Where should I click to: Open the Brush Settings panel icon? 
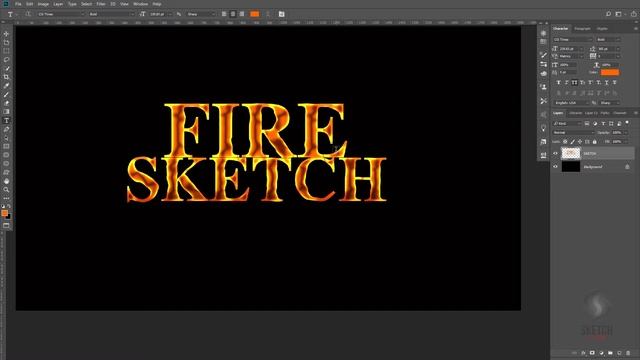click(x=543, y=55)
